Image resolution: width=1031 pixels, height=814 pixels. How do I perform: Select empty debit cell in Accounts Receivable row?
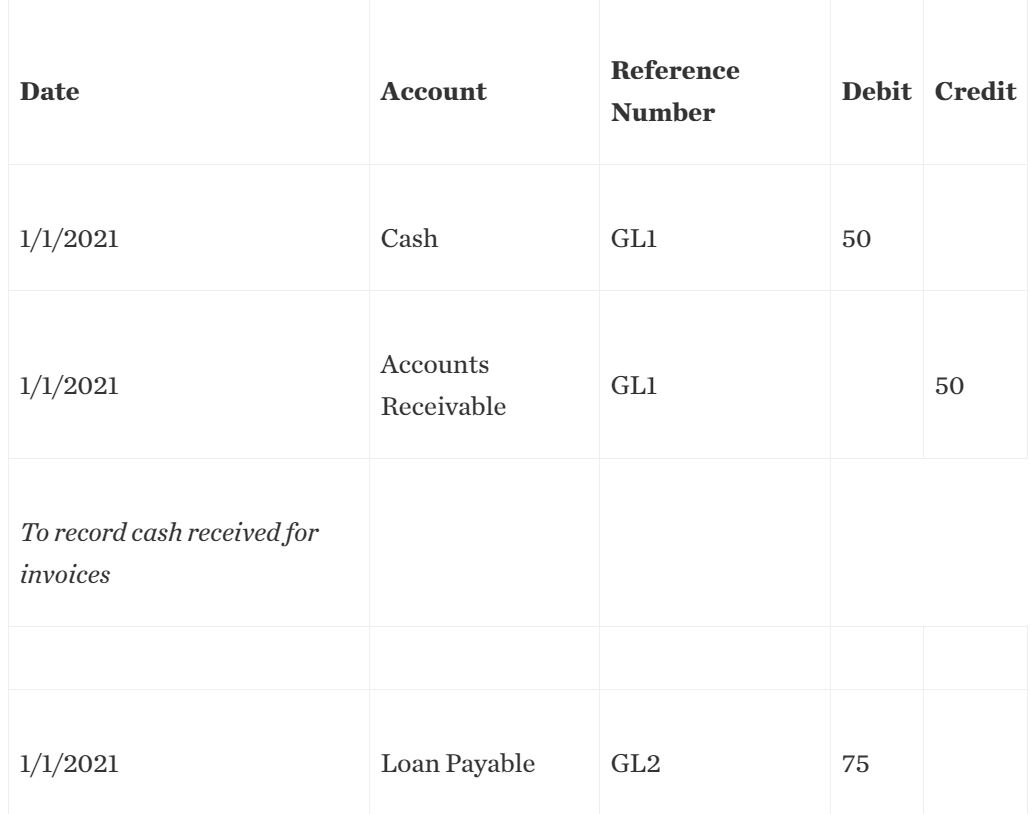(875, 387)
